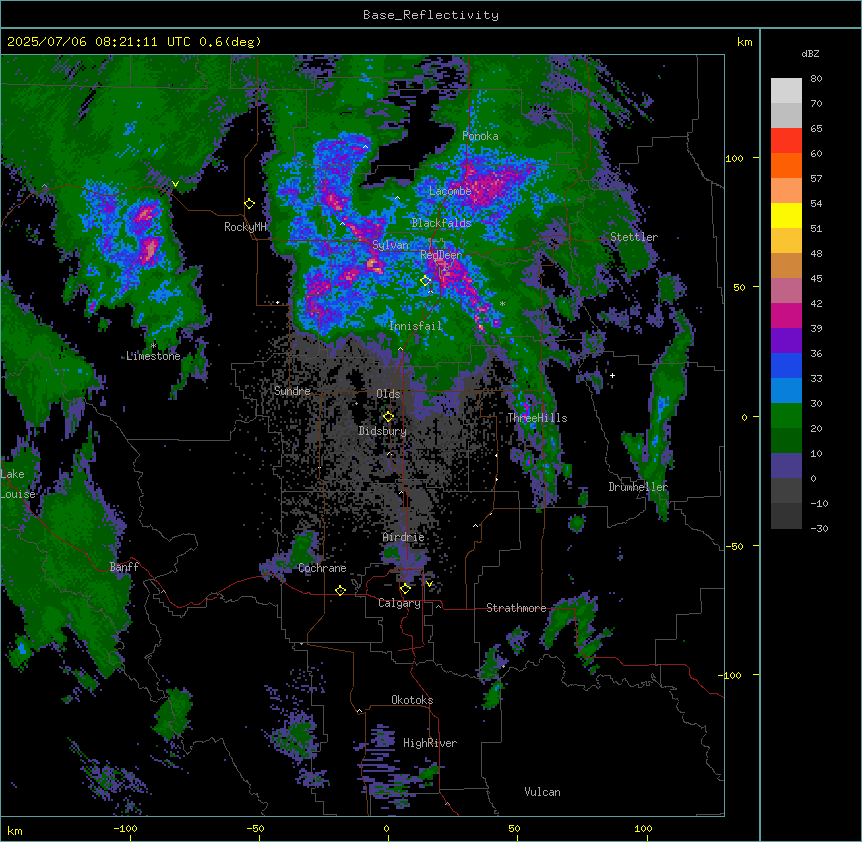This screenshot has width=862, height=842.
Task: Click the yellow diamond marker south of Cochrane
Action: (340, 591)
